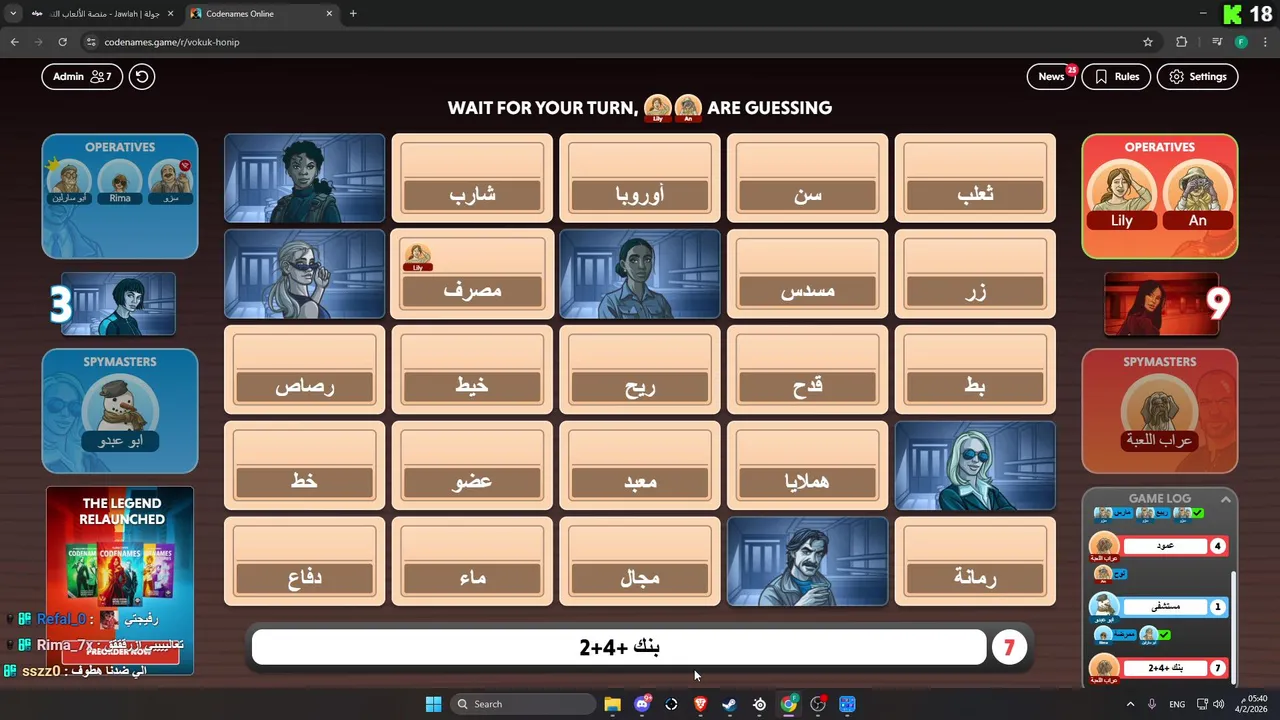Image resolution: width=1280 pixels, height=720 pixels.
Task: Open the game Settings
Action: tap(1198, 76)
